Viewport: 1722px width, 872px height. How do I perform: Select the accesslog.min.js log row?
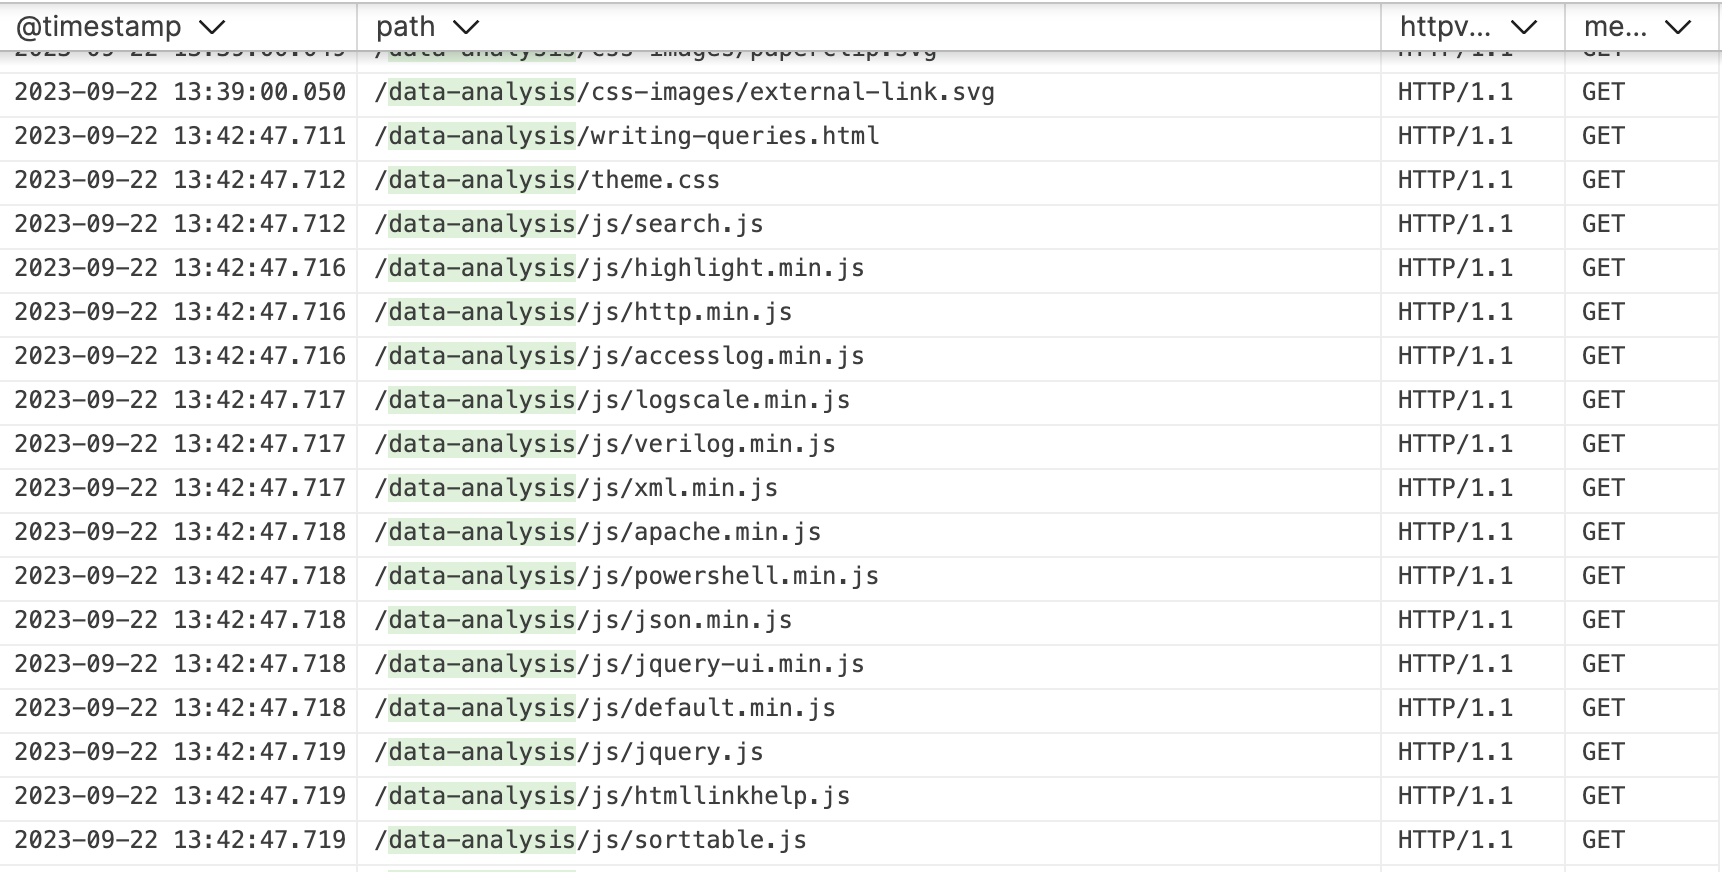point(619,356)
